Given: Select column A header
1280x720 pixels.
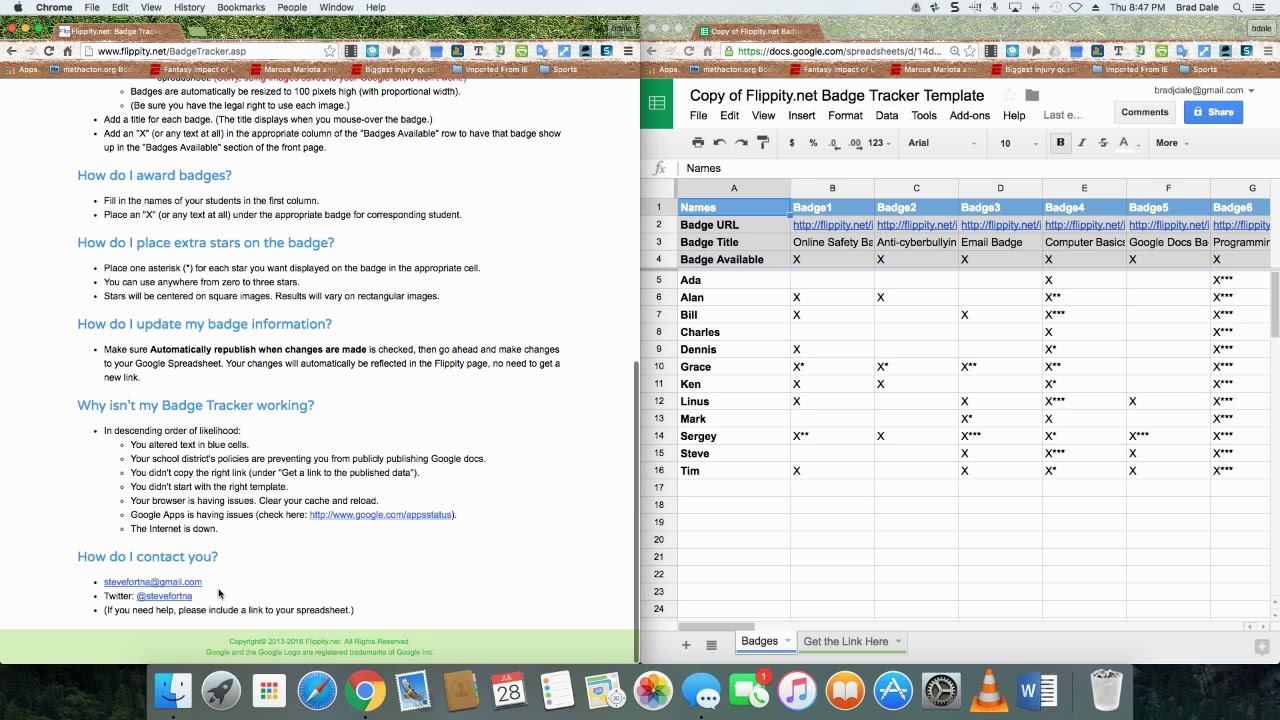Looking at the screenshot, I should click(x=733, y=188).
